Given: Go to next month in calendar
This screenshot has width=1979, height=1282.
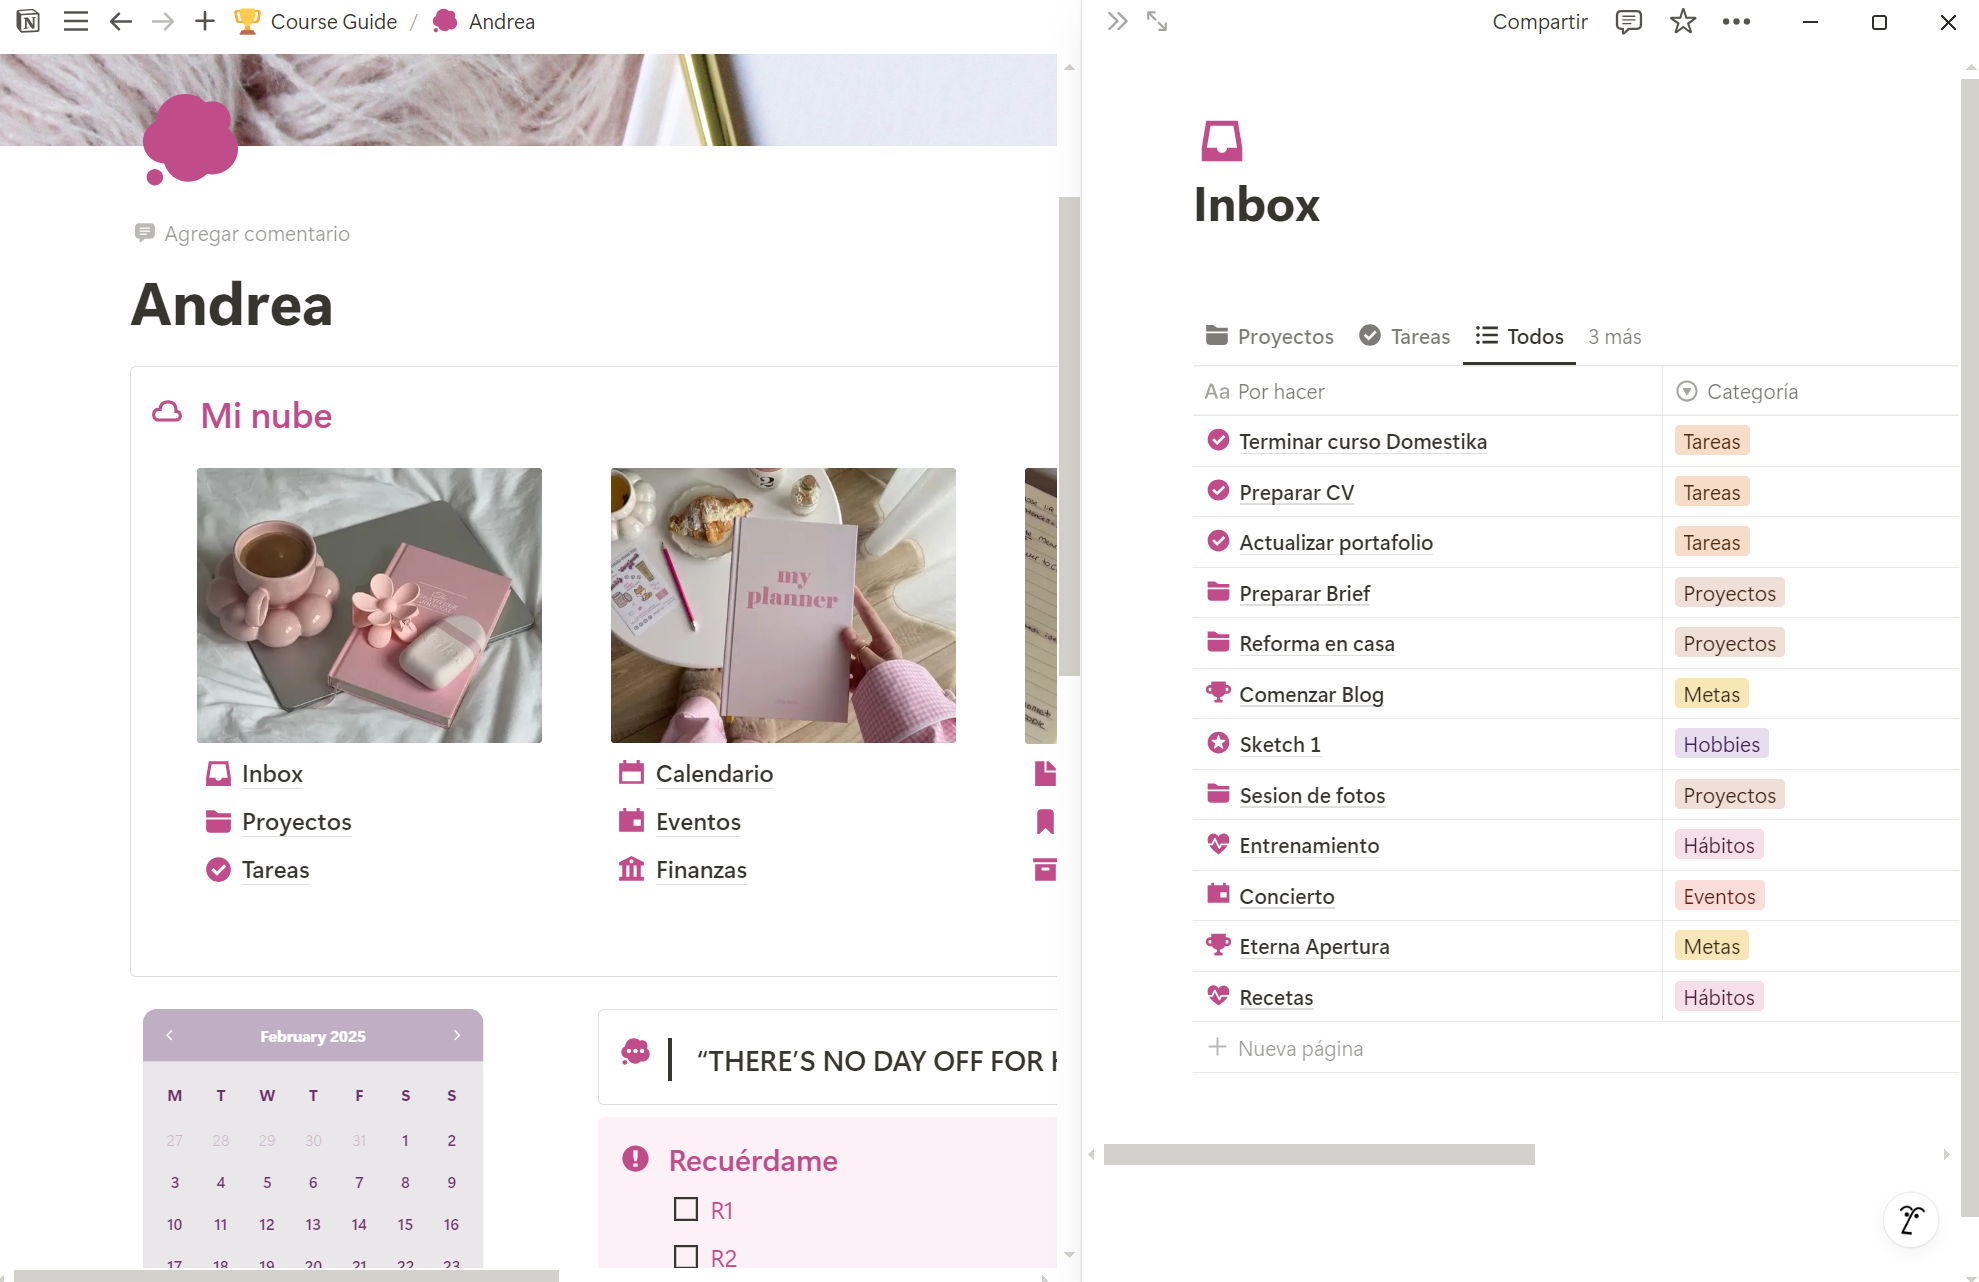Looking at the screenshot, I should [x=457, y=1036].
